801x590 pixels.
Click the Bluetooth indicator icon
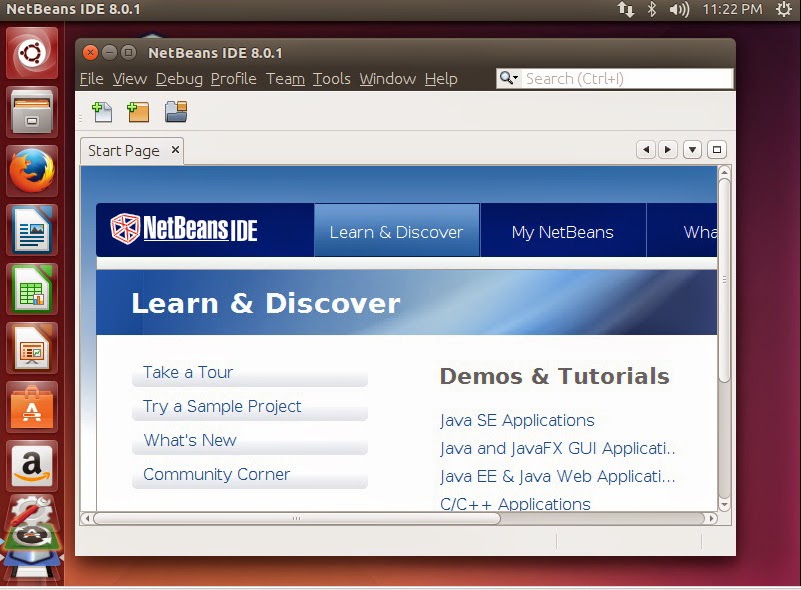(652, 9)
